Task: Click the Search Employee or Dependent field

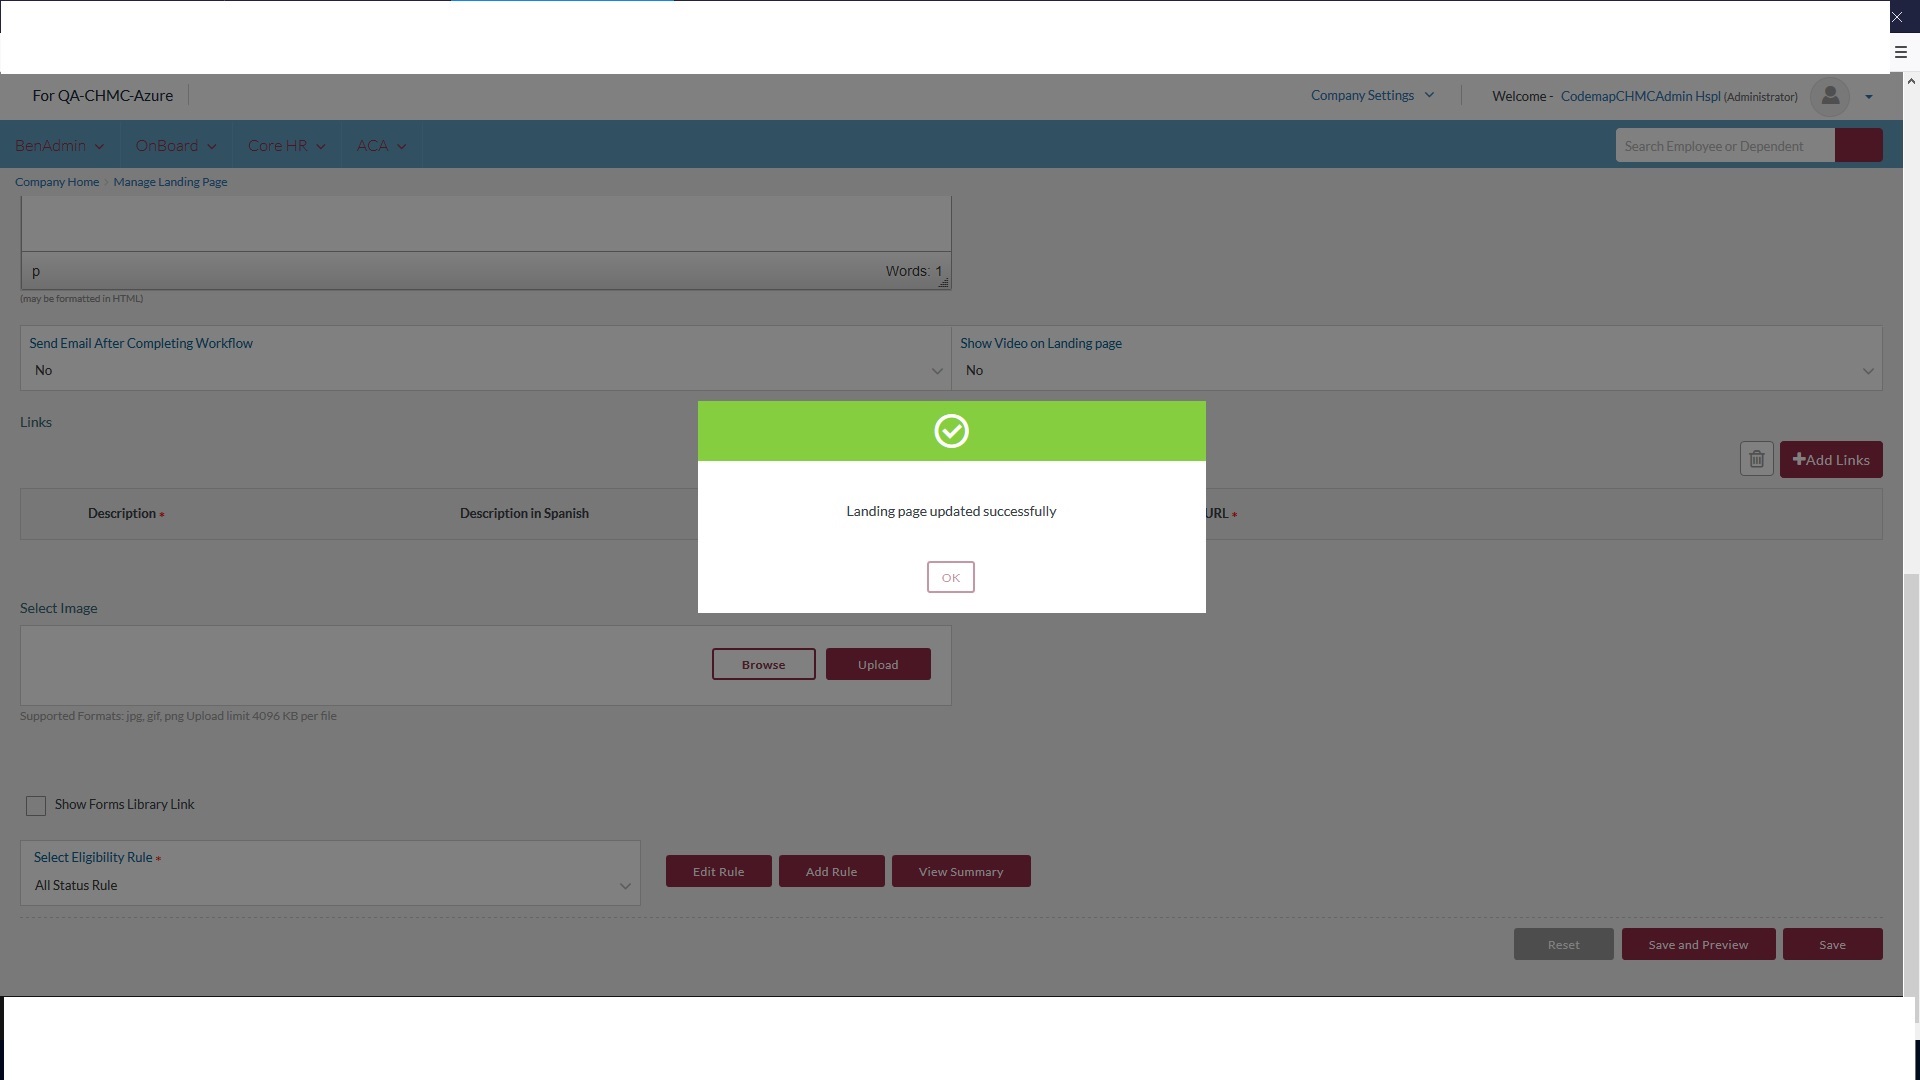Action: pyautogui.click(x=1724, y=146)
